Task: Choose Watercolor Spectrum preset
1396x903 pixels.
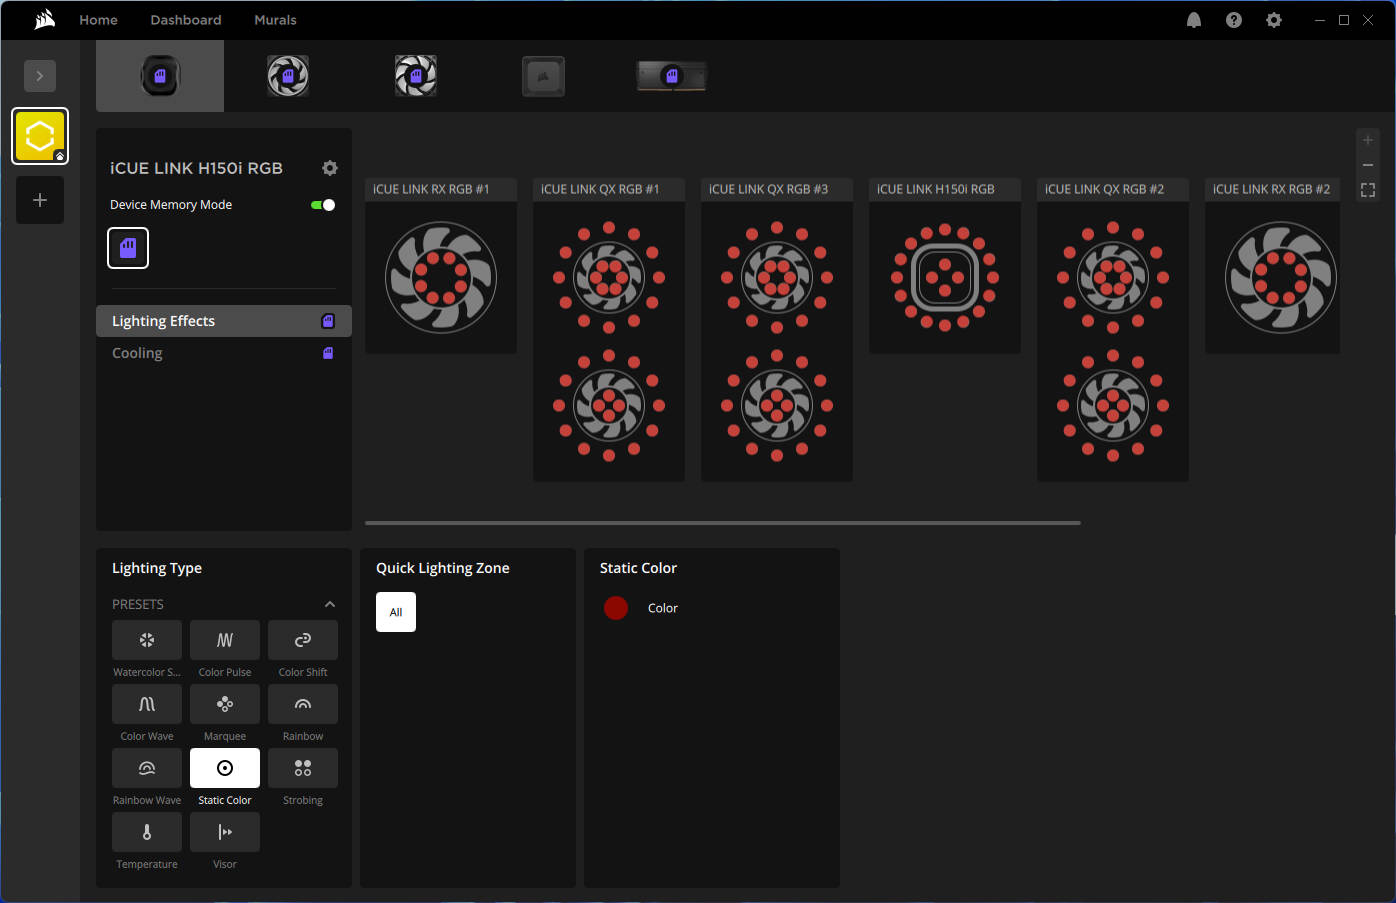Action: coord(147,640)
